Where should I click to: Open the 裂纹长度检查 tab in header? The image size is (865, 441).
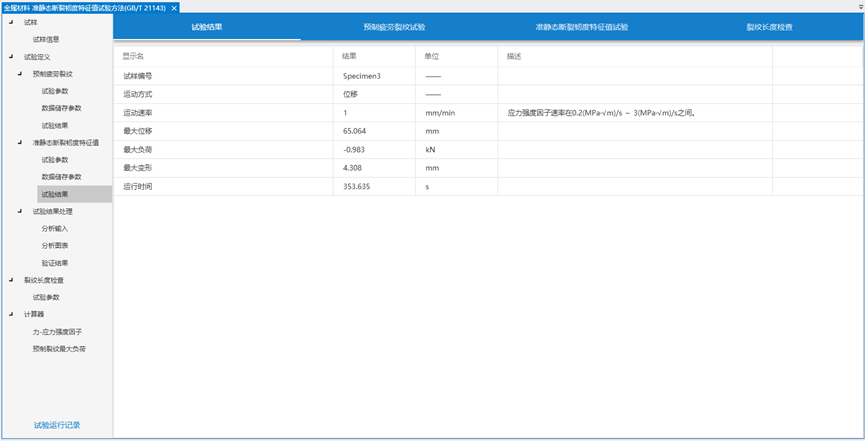769,27
